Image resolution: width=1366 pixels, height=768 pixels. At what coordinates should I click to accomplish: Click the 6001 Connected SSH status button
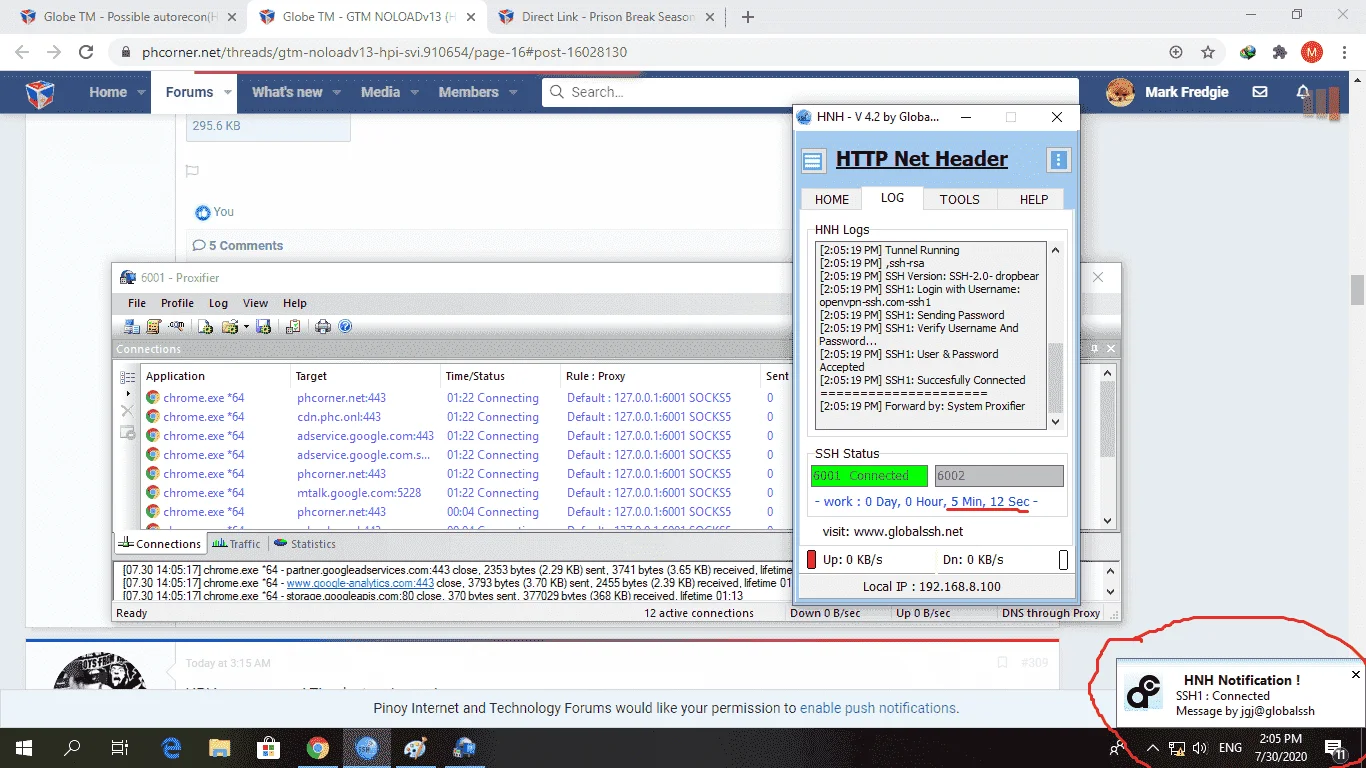(x=869, y=476)
